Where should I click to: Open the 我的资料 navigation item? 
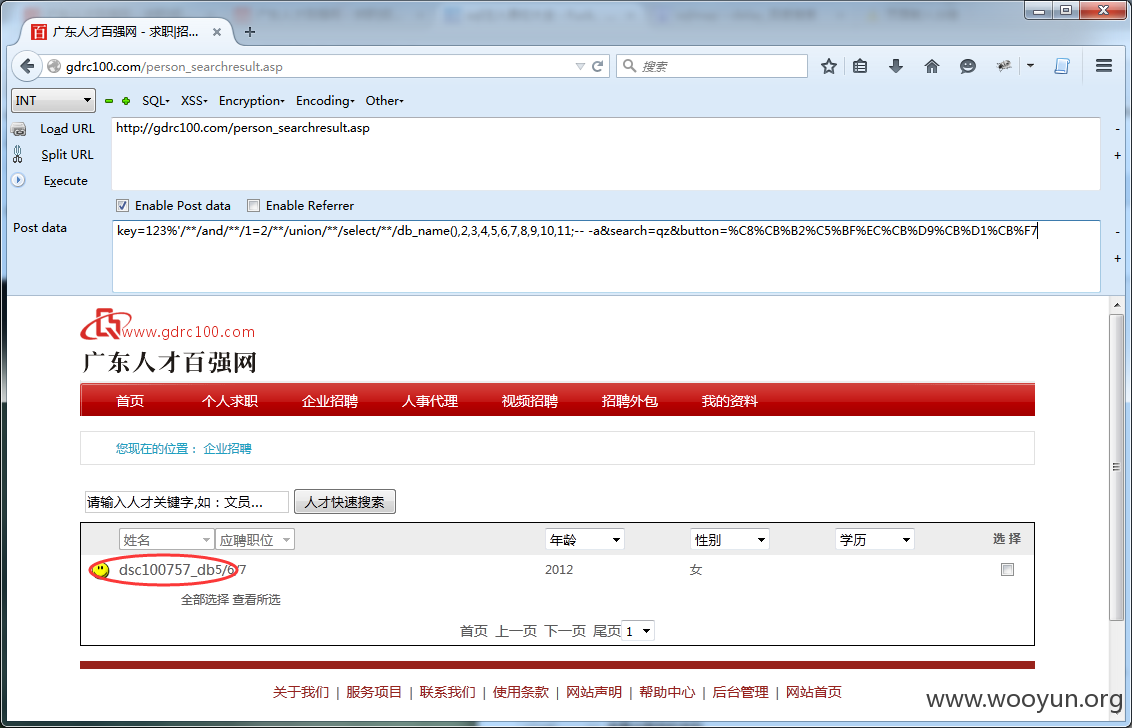[730, 402]
